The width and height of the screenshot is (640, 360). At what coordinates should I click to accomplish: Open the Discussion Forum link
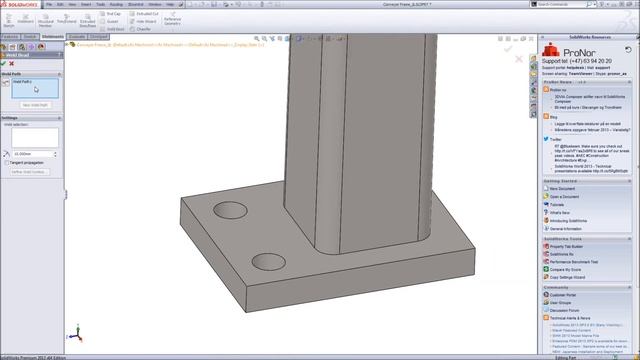tap(564, 310)
